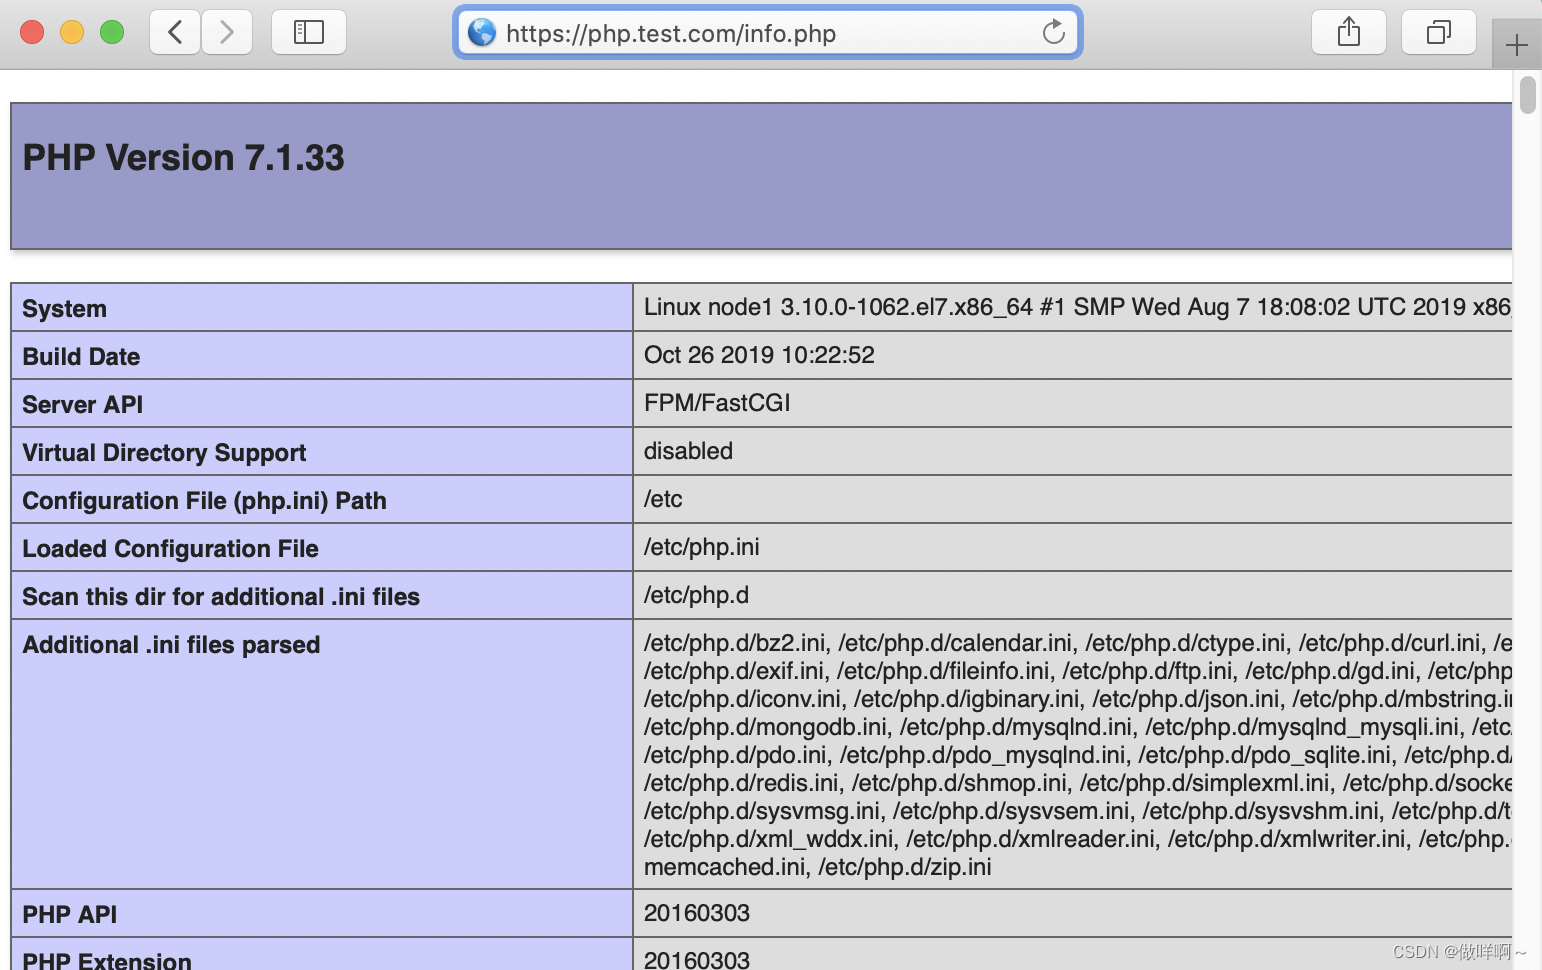This screenshot has height=970, width=1542.
Task: Open a new tab with plus button
Action: 1516,45
